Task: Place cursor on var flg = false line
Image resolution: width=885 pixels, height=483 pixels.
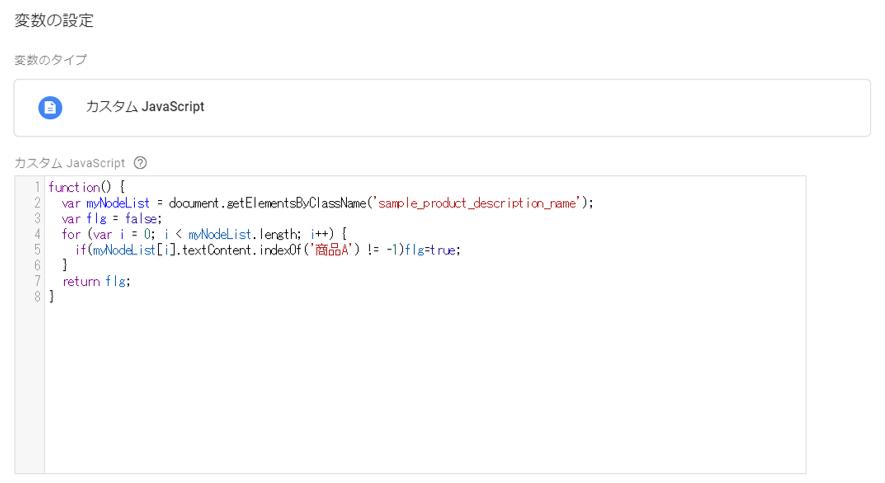Action: coord(112,218)
